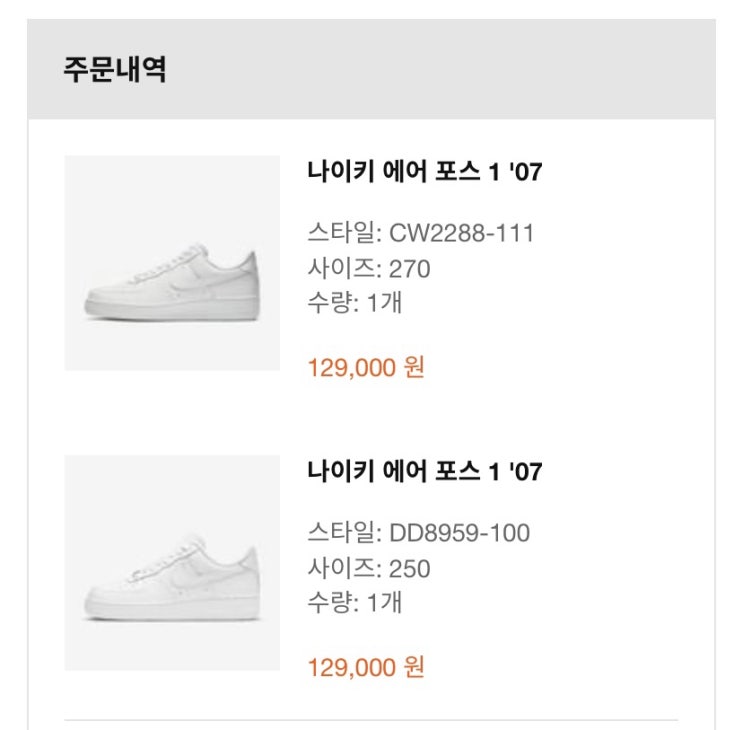
Task: Click the size 250 line
Action: [x=369, y=568]
